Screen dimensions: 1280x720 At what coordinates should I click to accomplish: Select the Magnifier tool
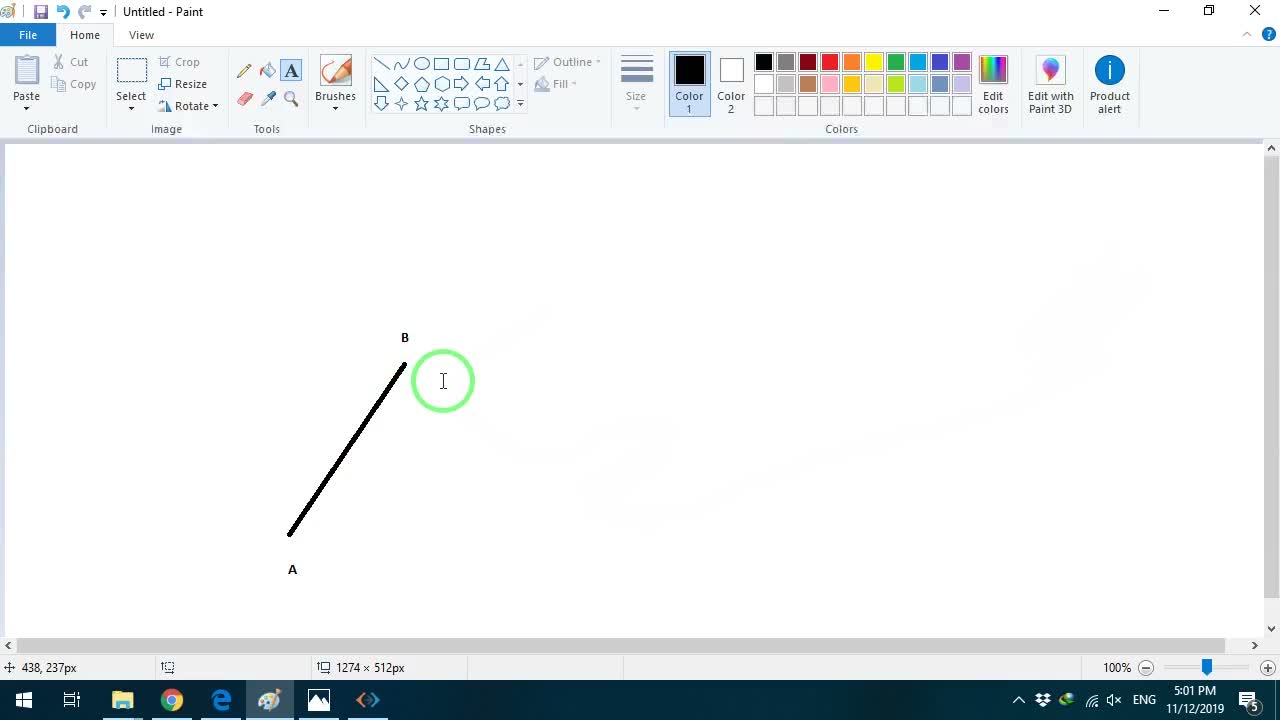click(x=291, y=99)
